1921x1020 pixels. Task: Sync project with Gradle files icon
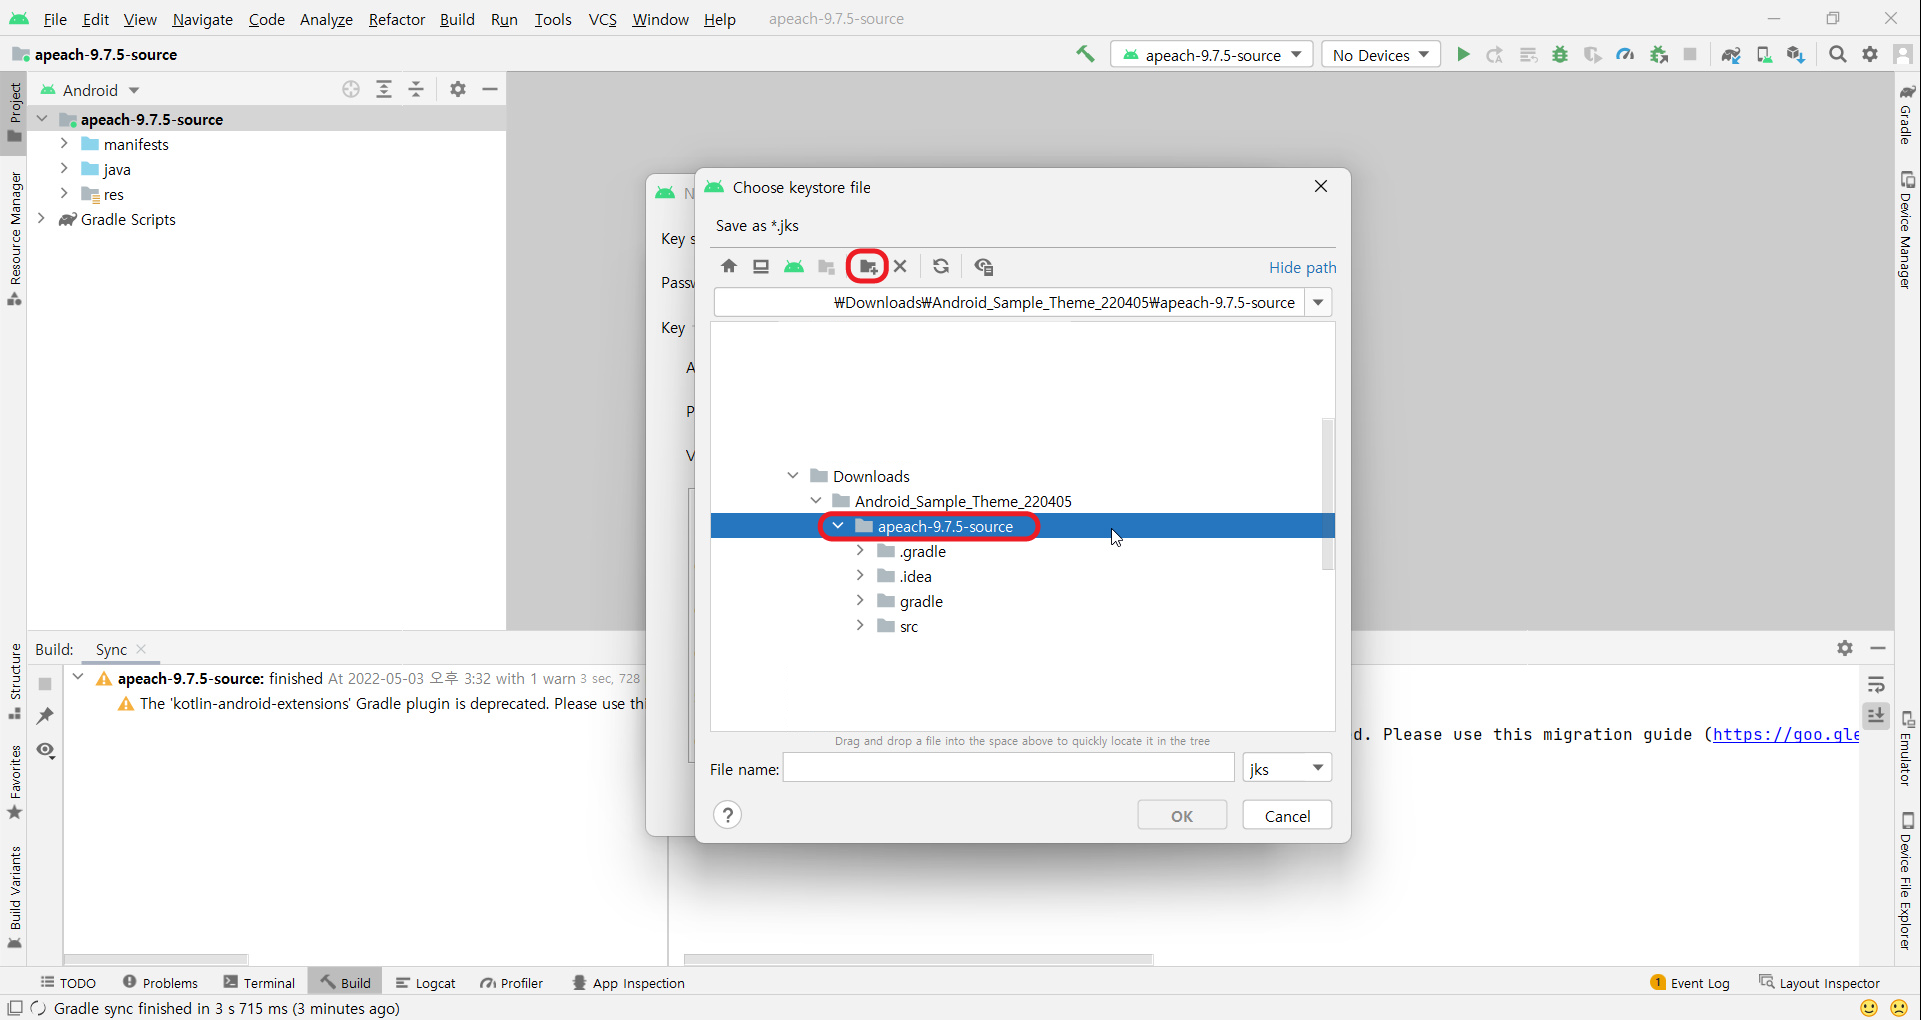tap(1731, 55)
